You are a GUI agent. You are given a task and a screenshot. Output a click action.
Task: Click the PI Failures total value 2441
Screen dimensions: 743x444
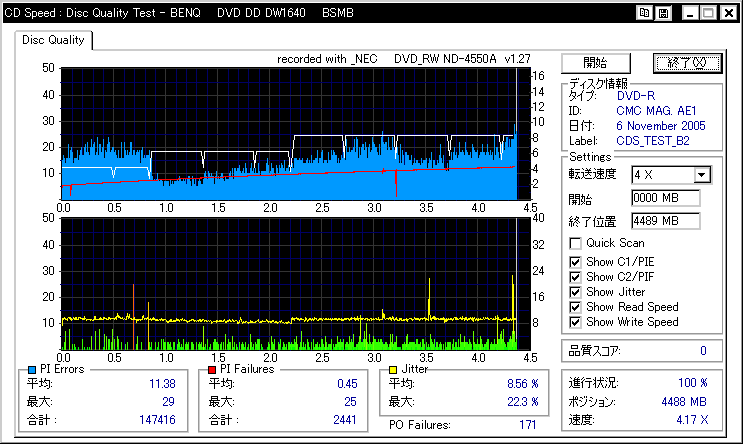point(344,420)
